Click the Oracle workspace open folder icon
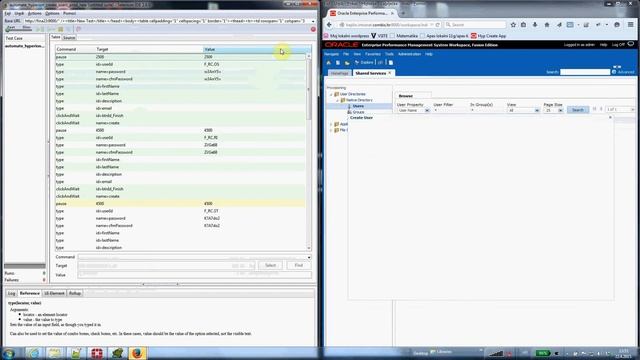 [x=347, y=62]
